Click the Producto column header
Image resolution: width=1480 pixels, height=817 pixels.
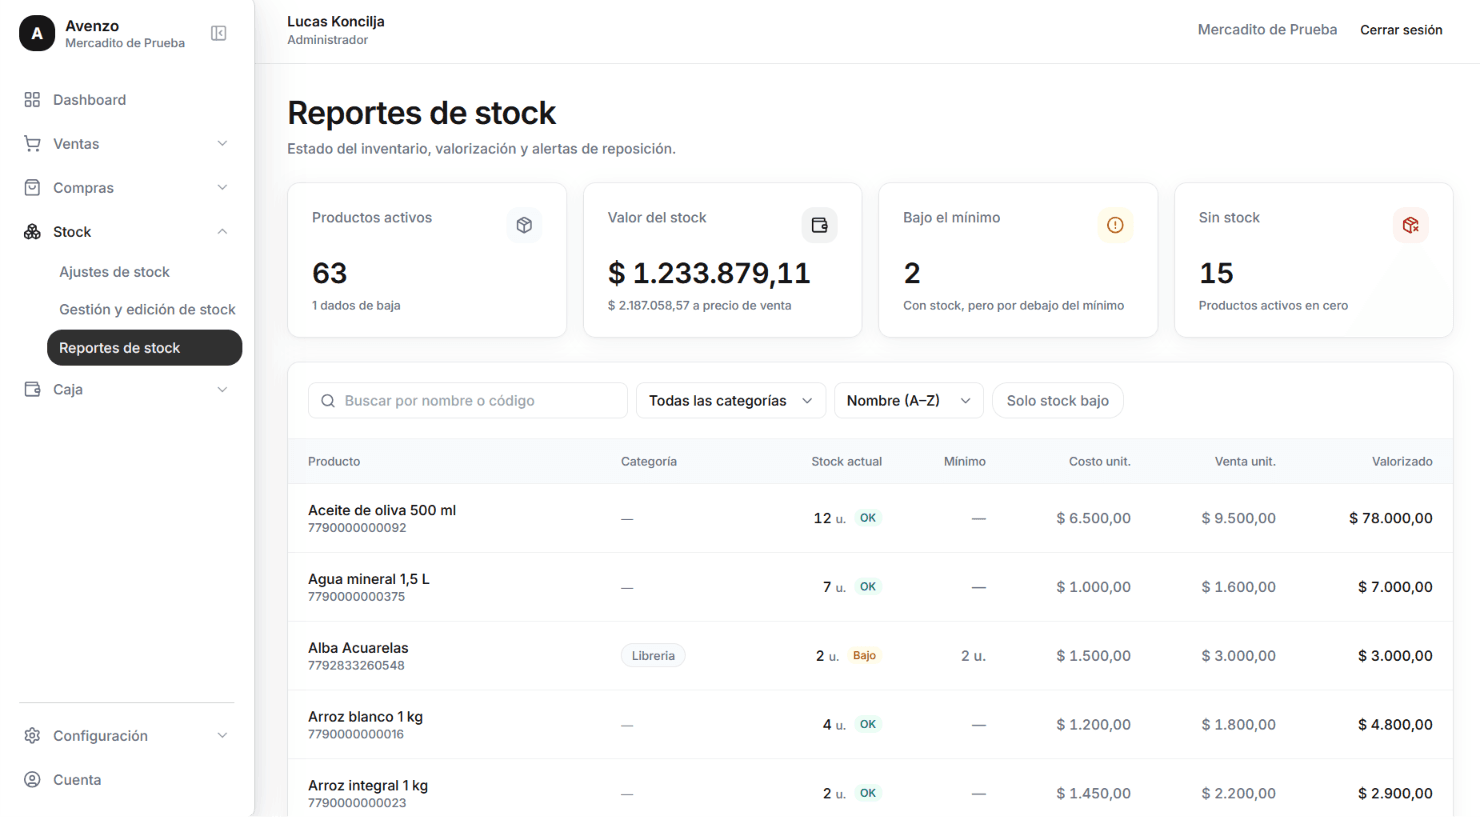[334, 462]
